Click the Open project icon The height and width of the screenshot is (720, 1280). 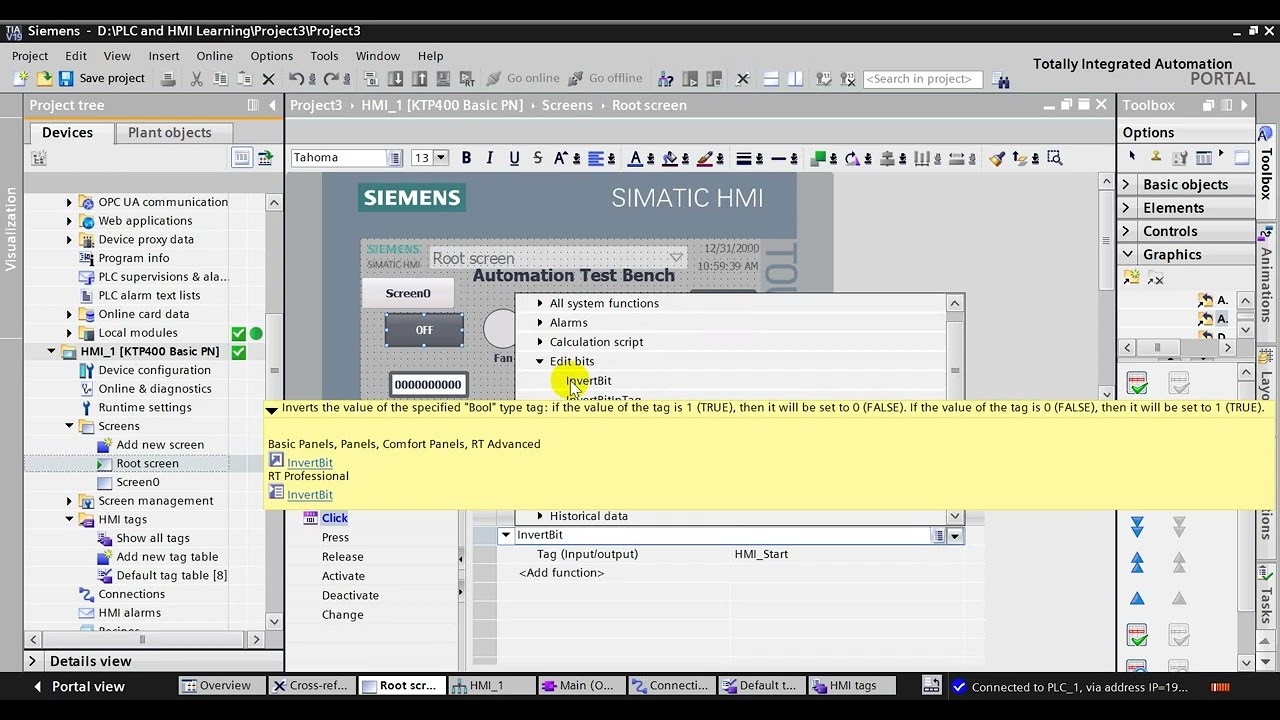[44, 78]
